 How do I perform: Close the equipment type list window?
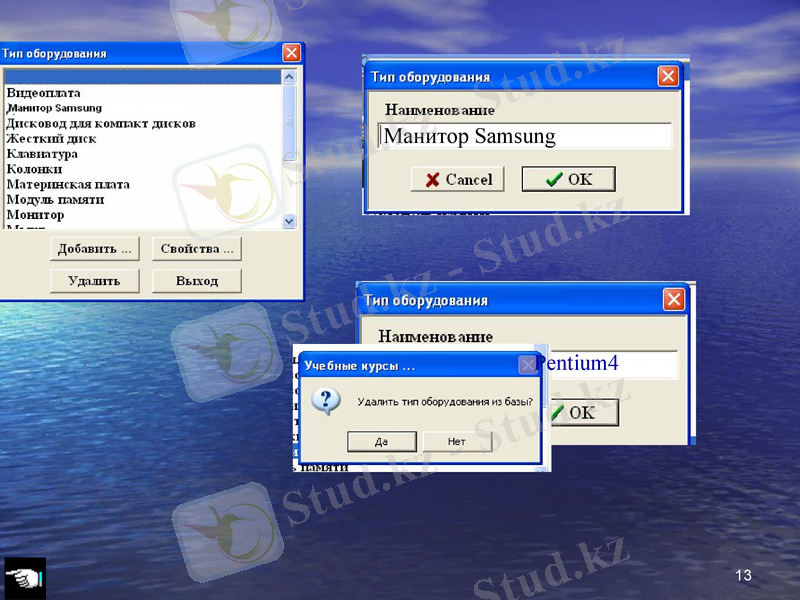point(291,53)
